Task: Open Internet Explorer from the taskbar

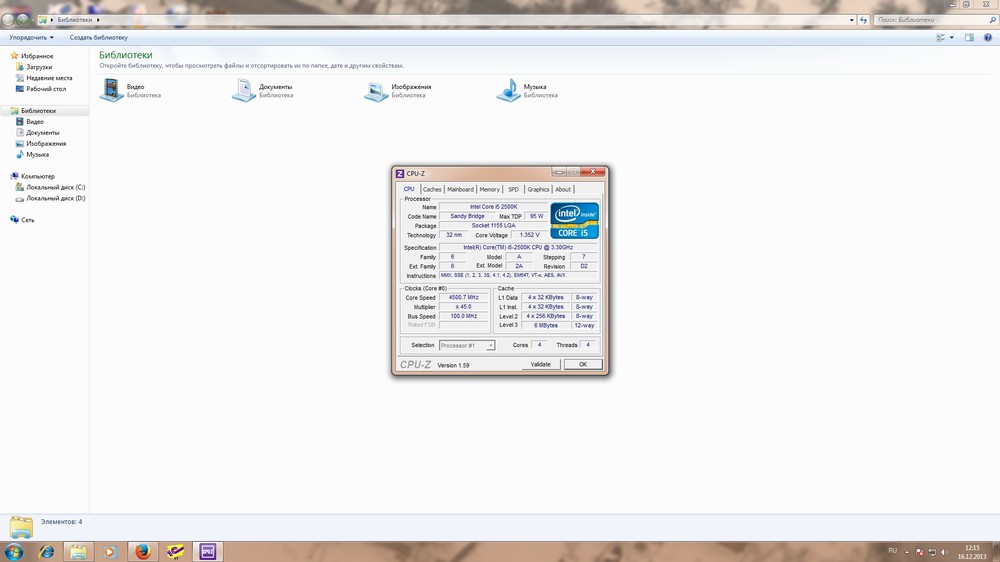Action: 47,552
